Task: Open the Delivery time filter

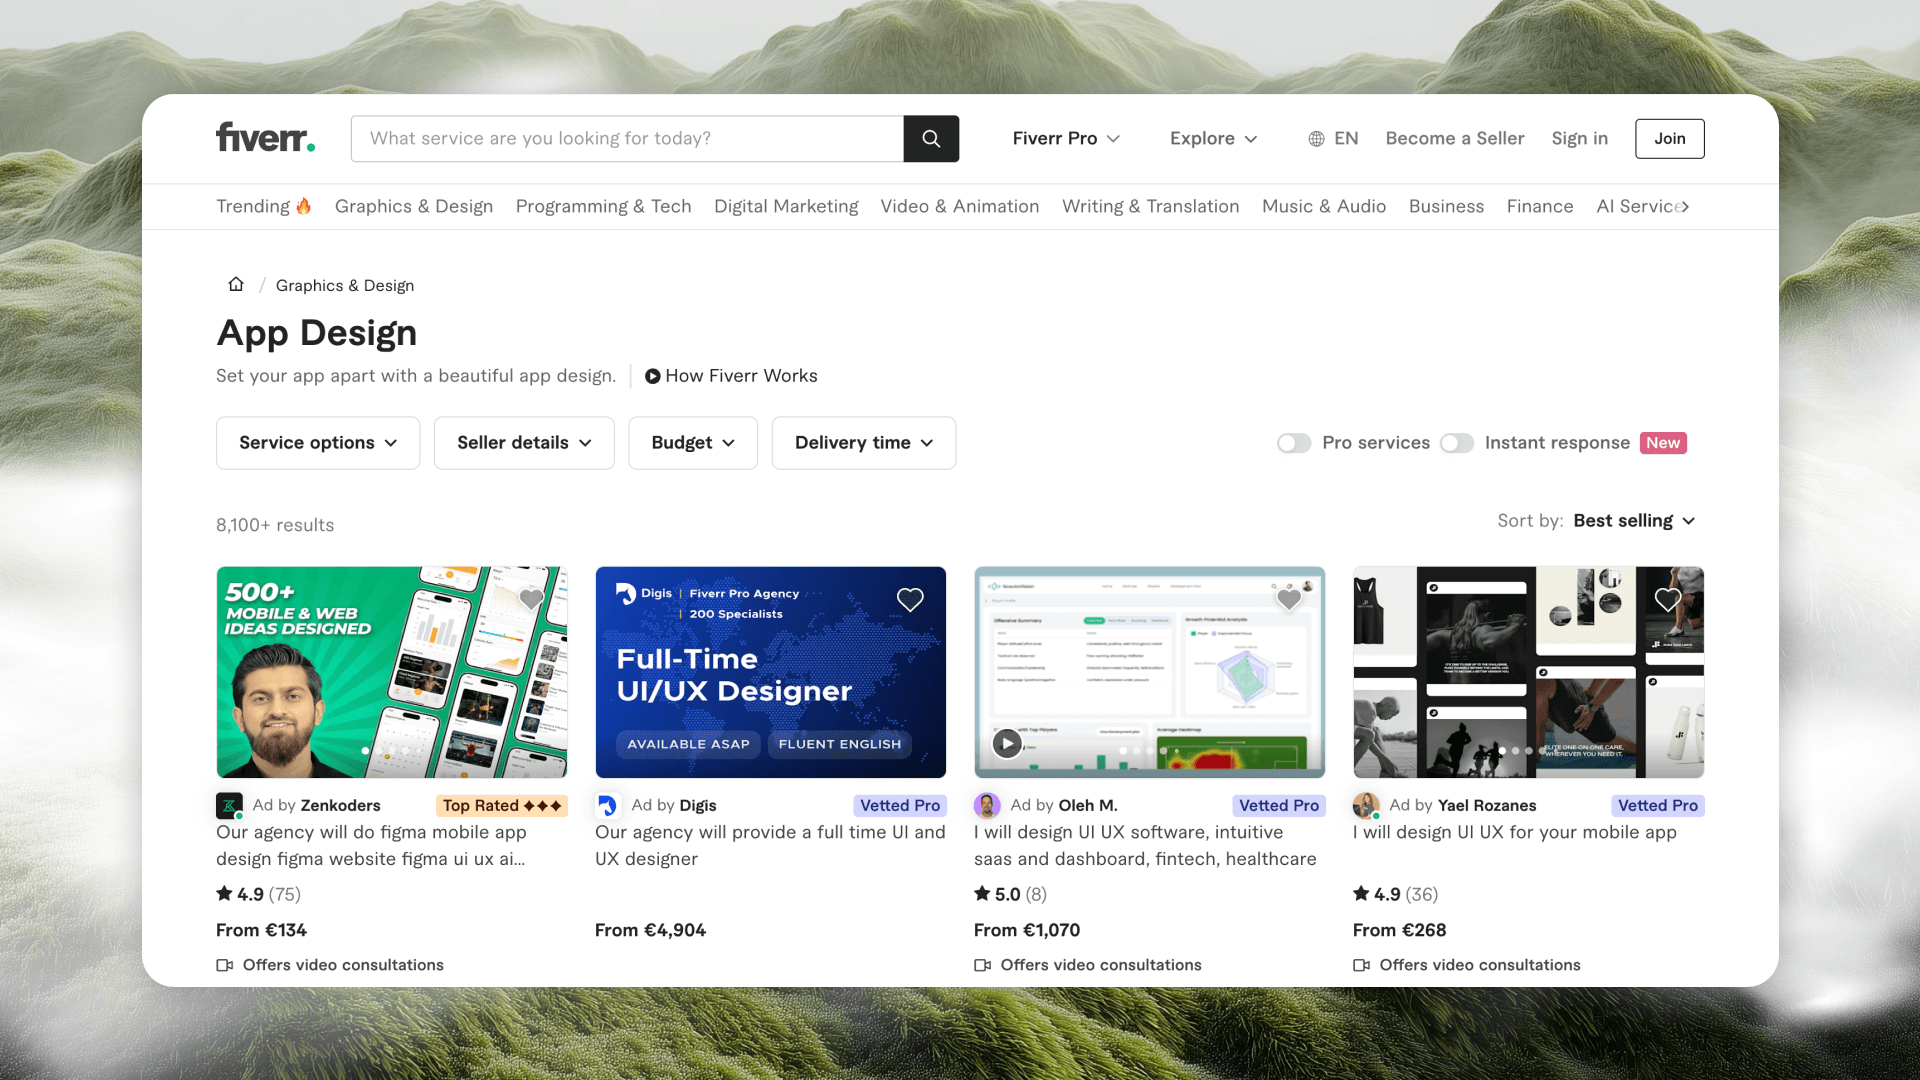Action: point(864,443)
